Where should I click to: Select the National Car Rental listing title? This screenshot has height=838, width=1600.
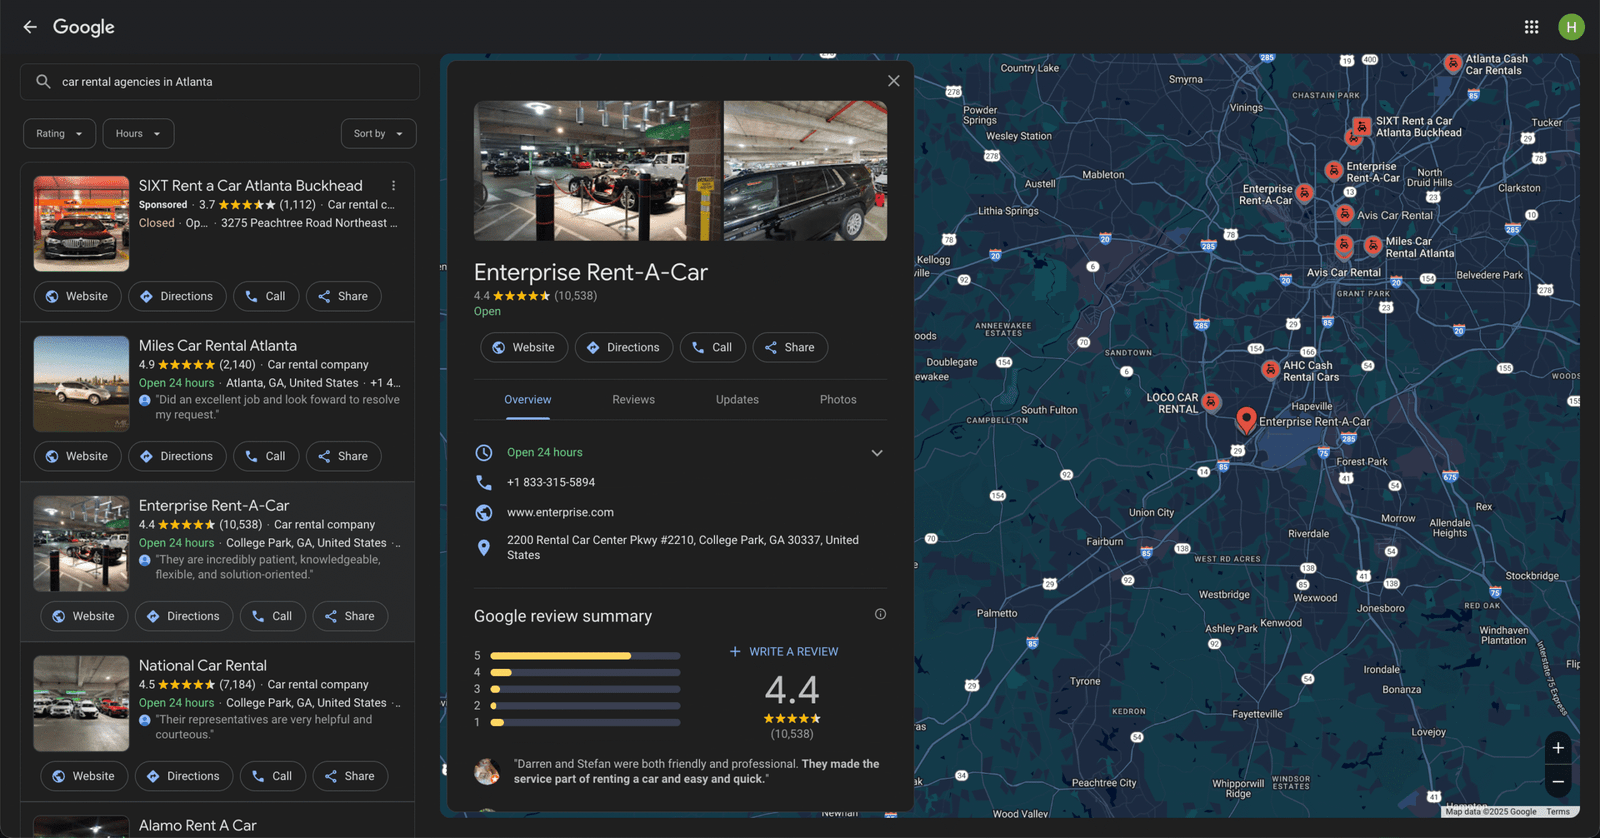[203, 665]
